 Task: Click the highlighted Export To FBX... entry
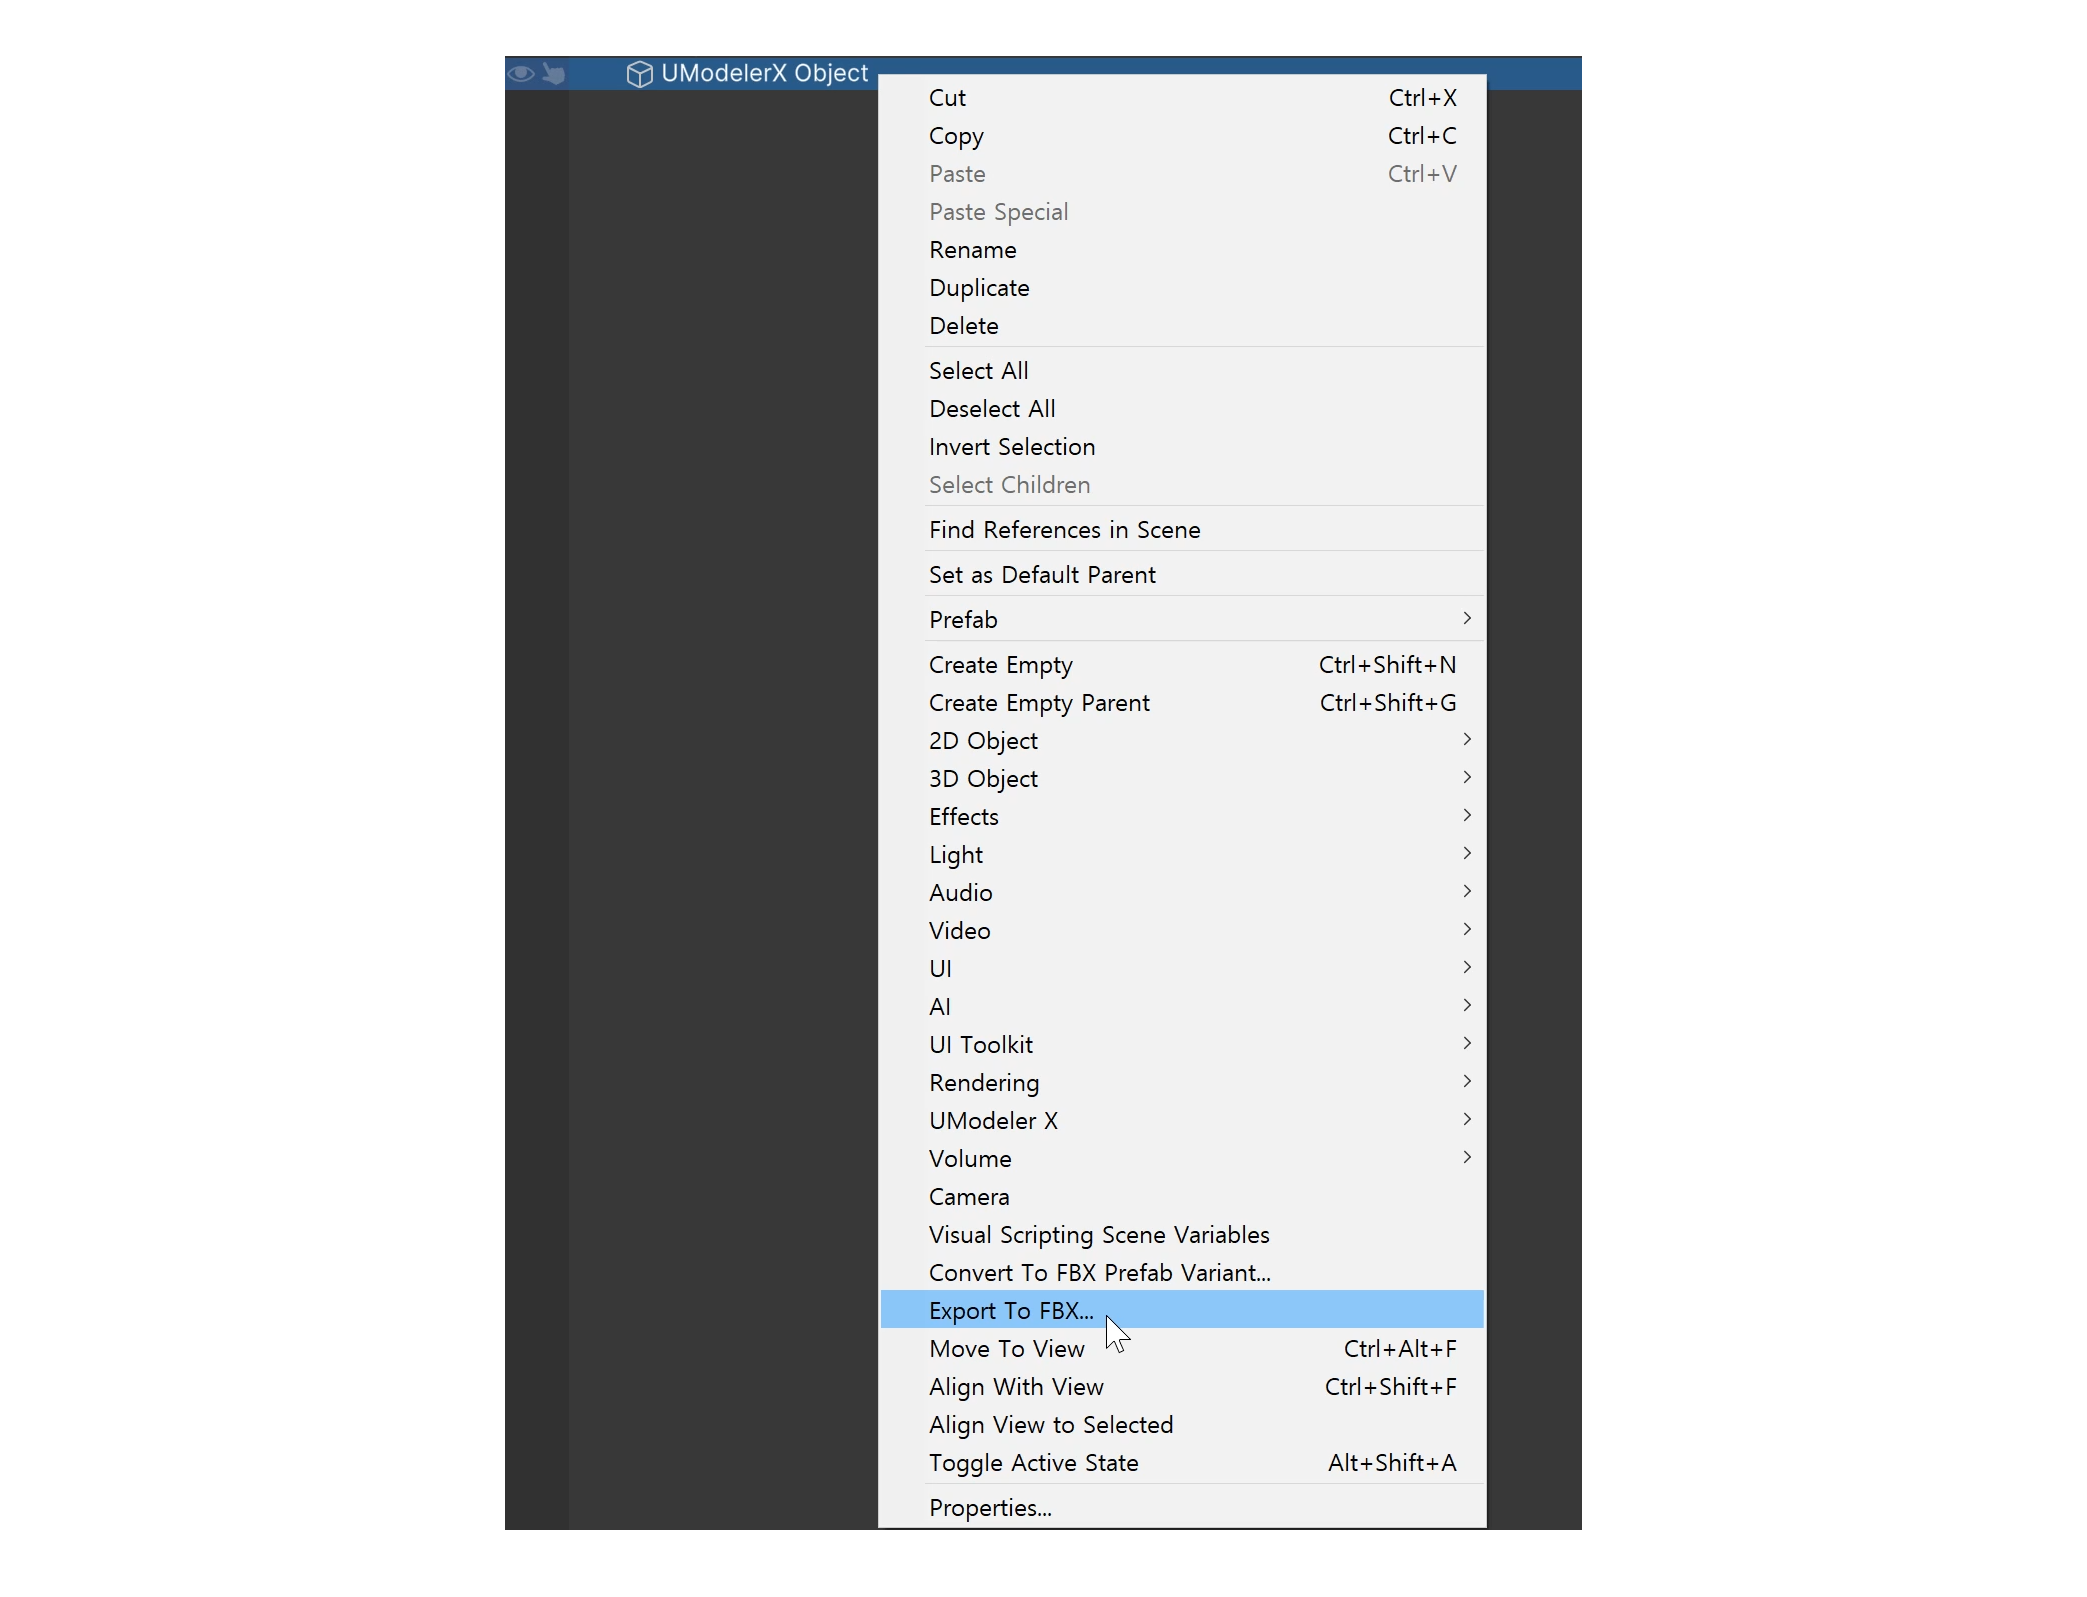coord(1182,1311)
